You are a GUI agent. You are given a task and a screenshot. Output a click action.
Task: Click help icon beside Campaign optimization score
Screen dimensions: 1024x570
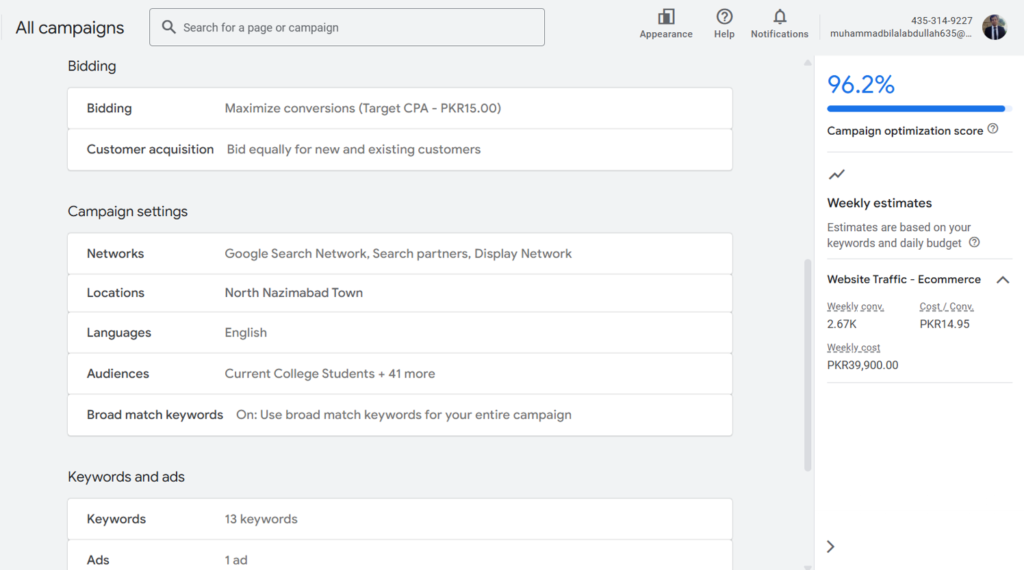click(993, 129)
